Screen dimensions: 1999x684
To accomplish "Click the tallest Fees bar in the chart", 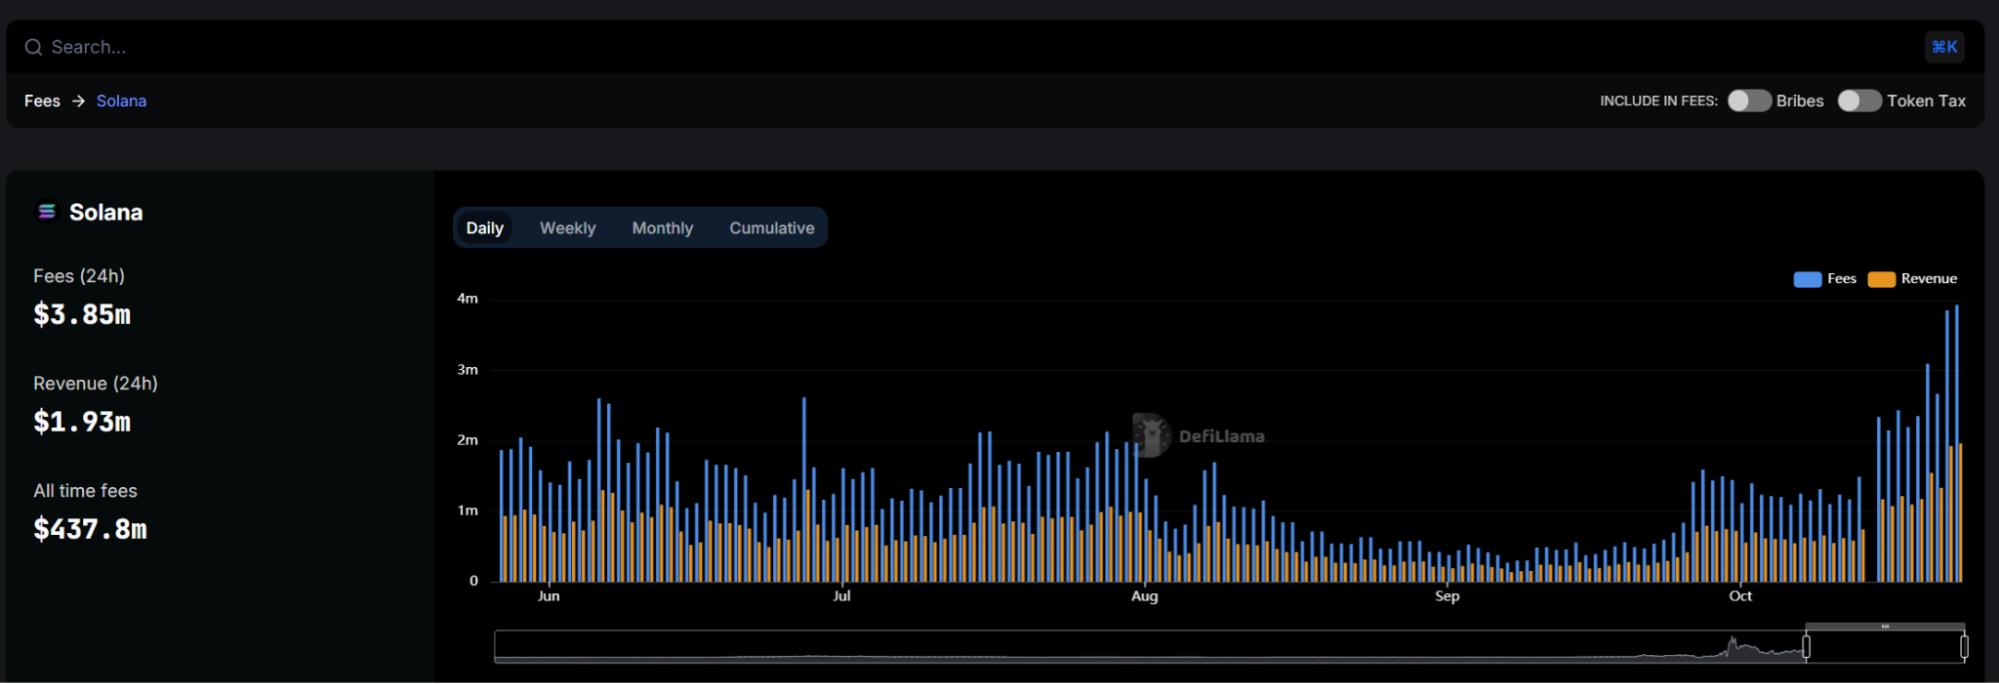I will tap(1956, 443).
